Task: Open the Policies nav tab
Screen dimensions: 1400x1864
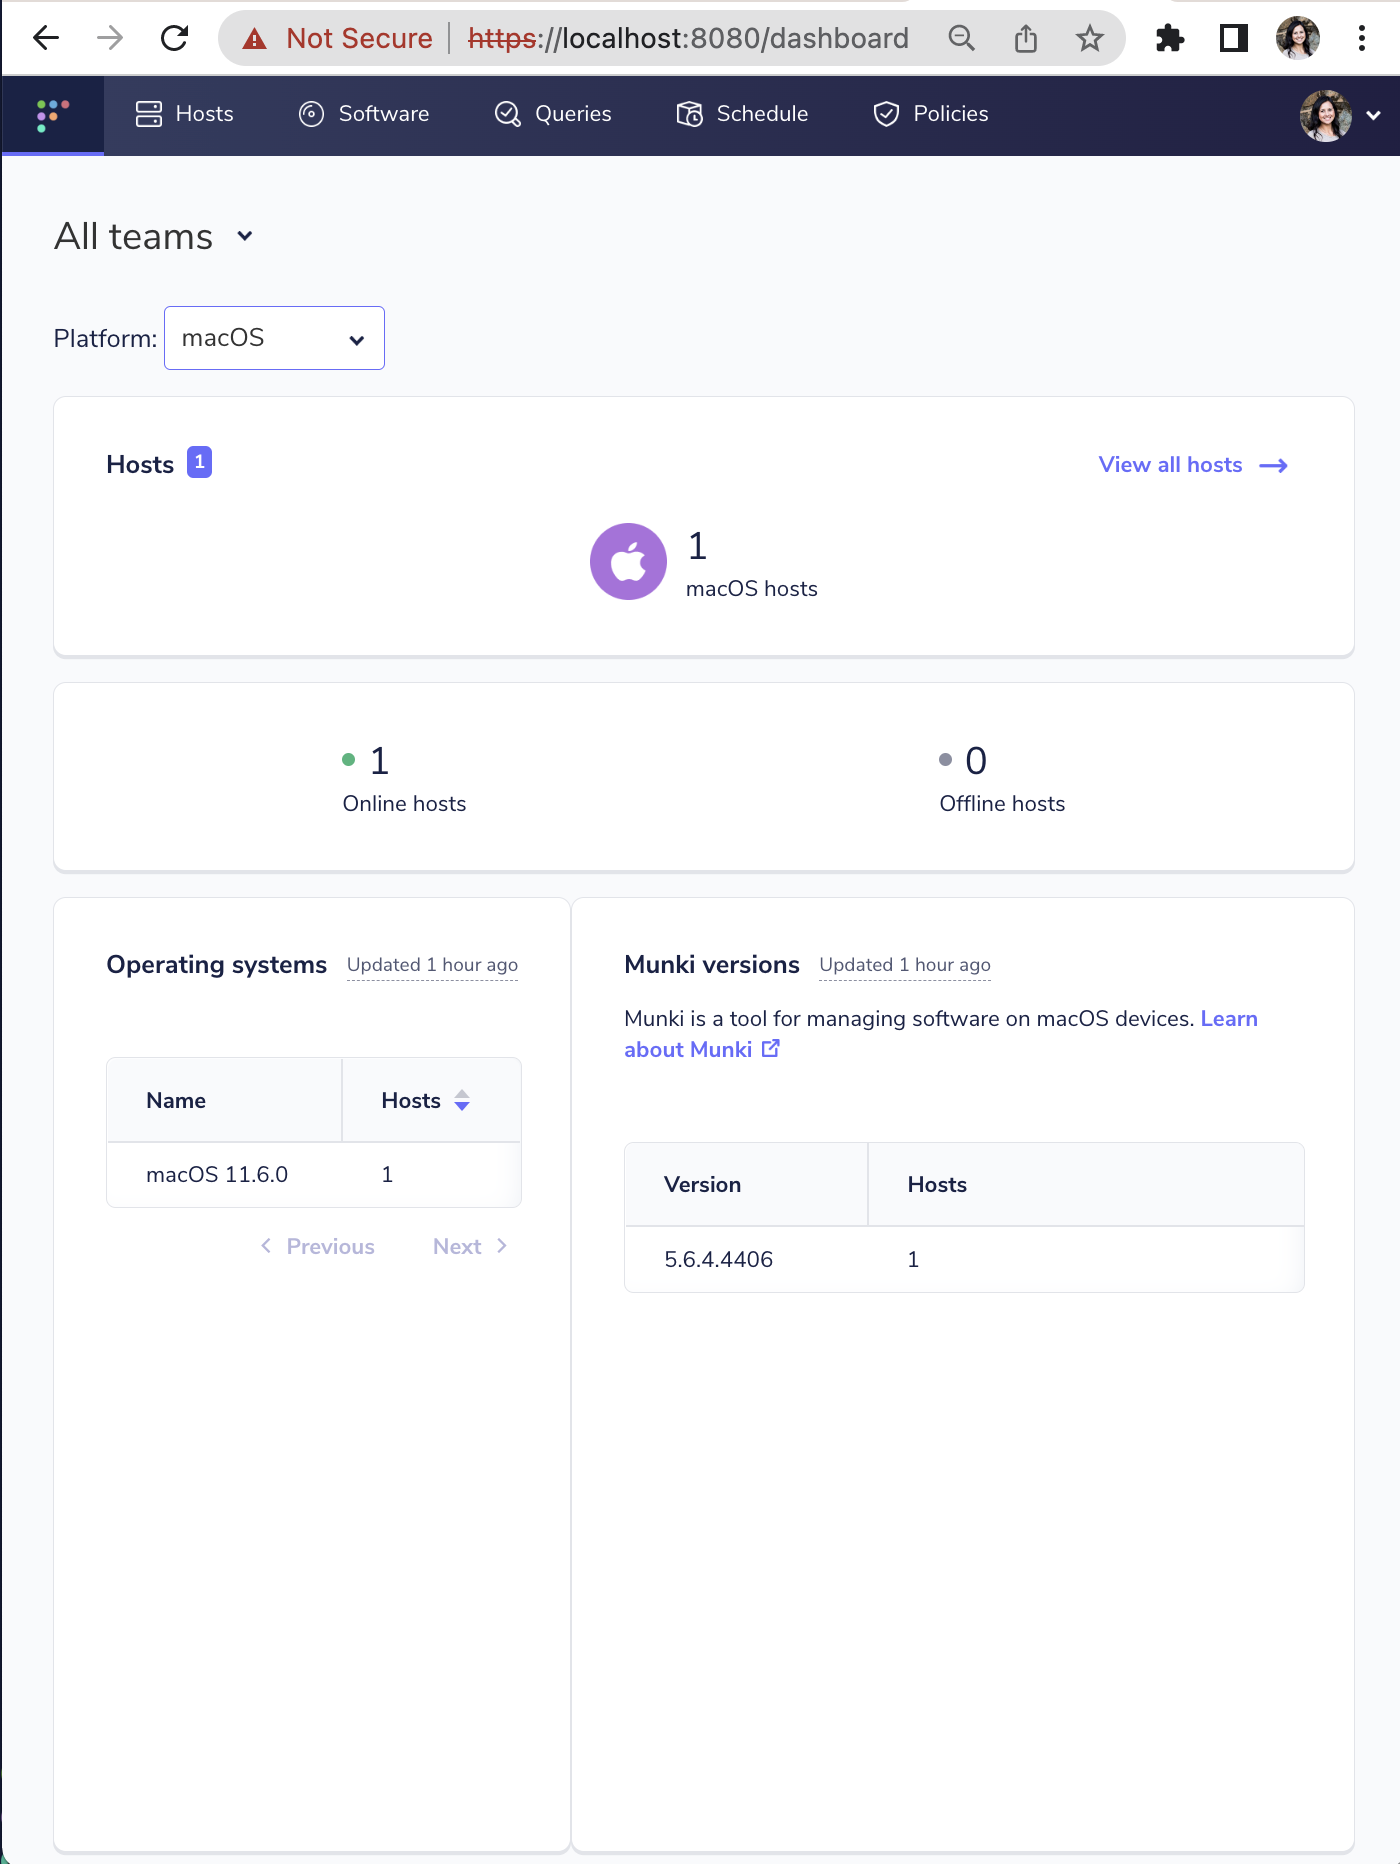Action: pyautogui.click(x=931, y=114)
